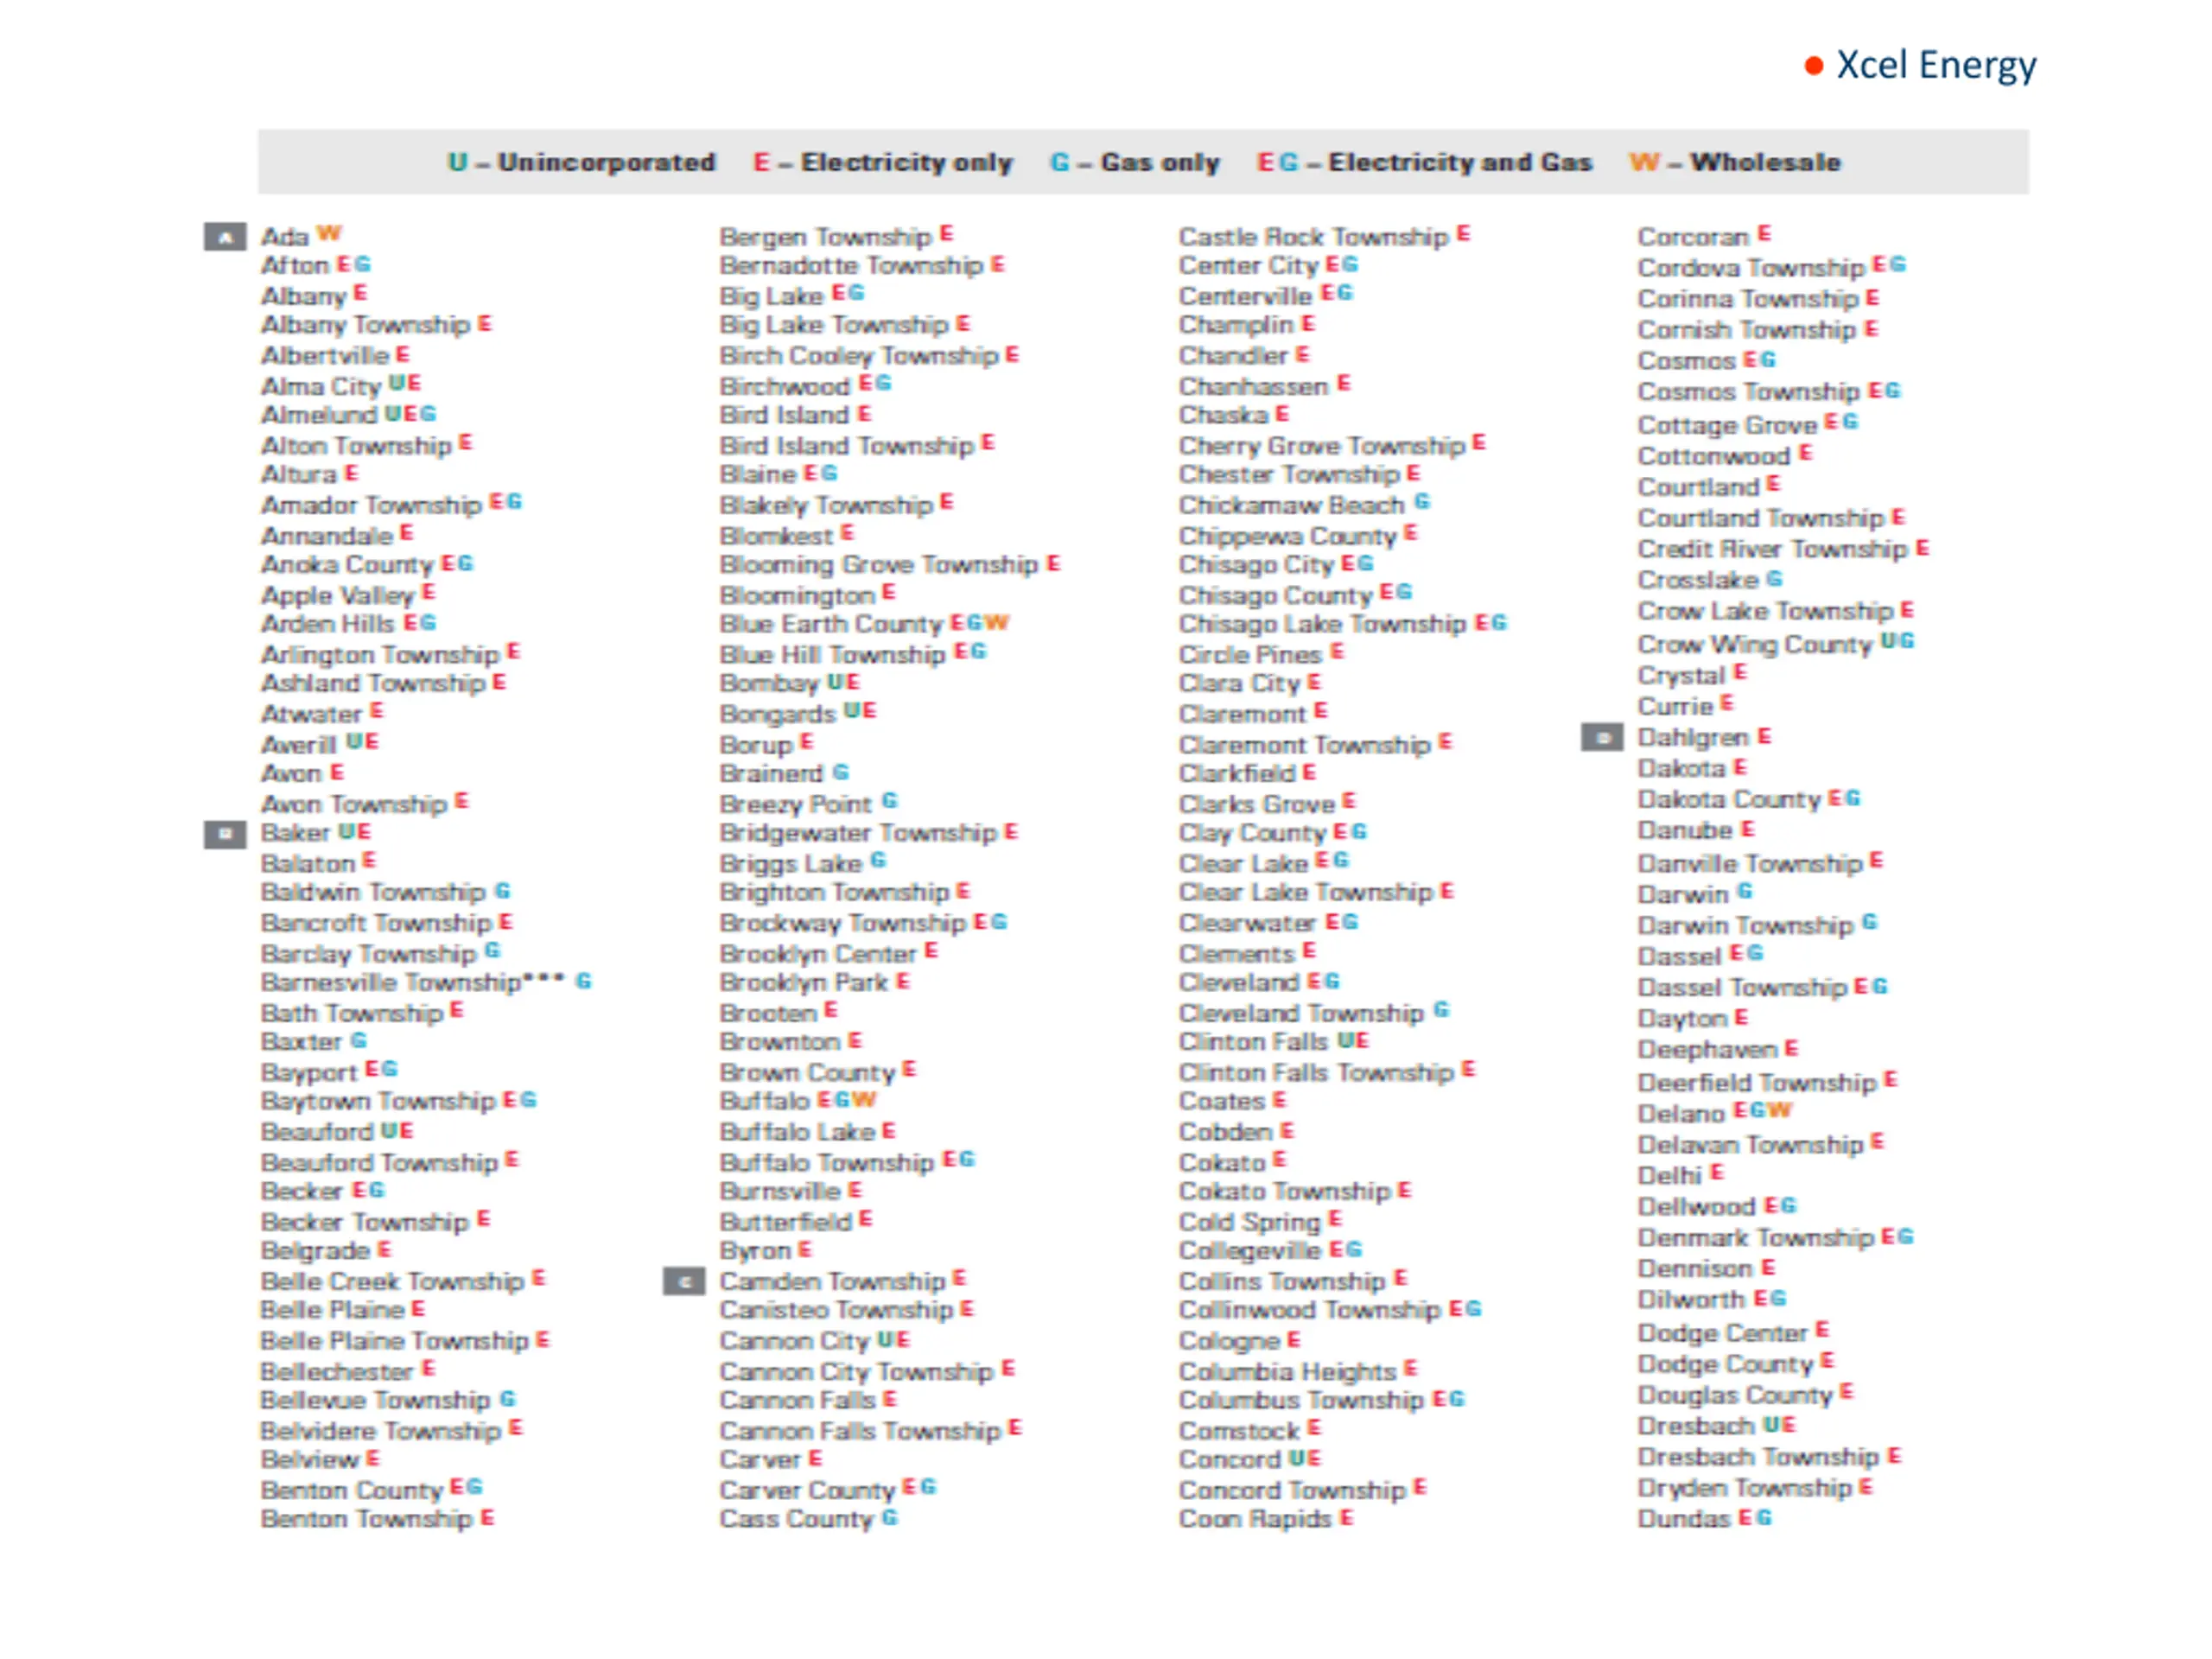Click the red bullet next to Xcel Energy
The image size is (2212, 1659).
click(x=1814, y=66)
